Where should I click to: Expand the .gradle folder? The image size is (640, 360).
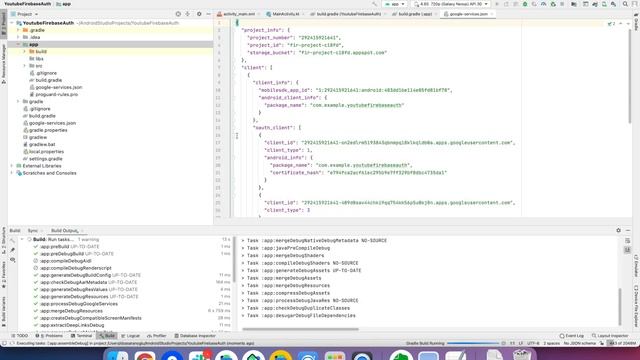pyautogui.click(x=18, y=30)
